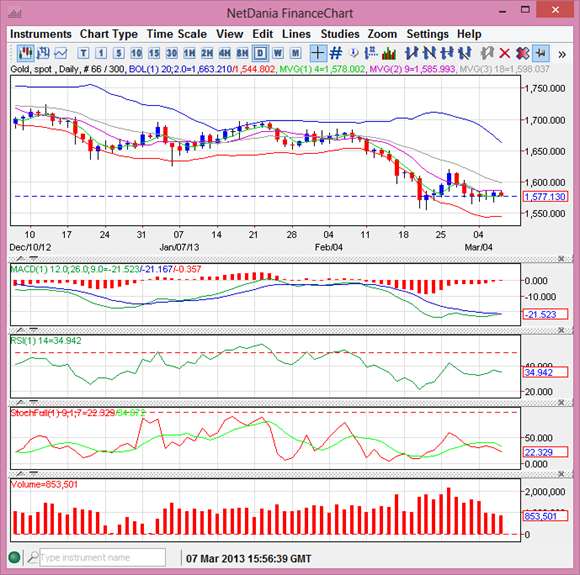Open the Edit menu
The width and height of the screenshot is (580, 575).
pos(262,34)
